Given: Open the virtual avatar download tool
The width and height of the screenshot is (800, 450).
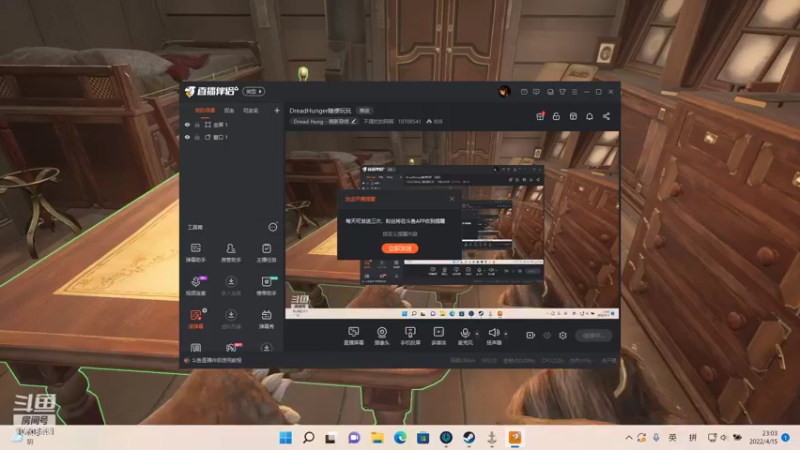Looking at the screenshot, I should [x=231, y=319].
